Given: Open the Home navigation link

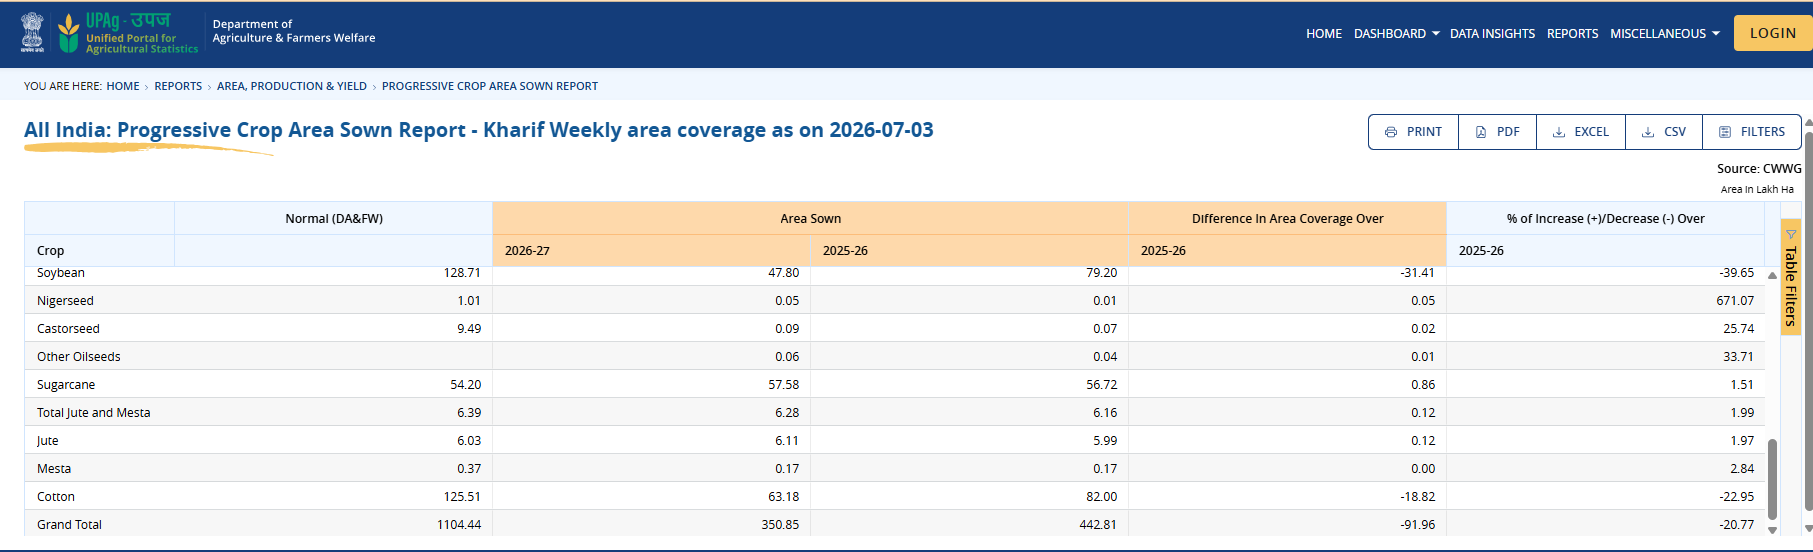Looking at the screenshot, I should [1324, 34].
